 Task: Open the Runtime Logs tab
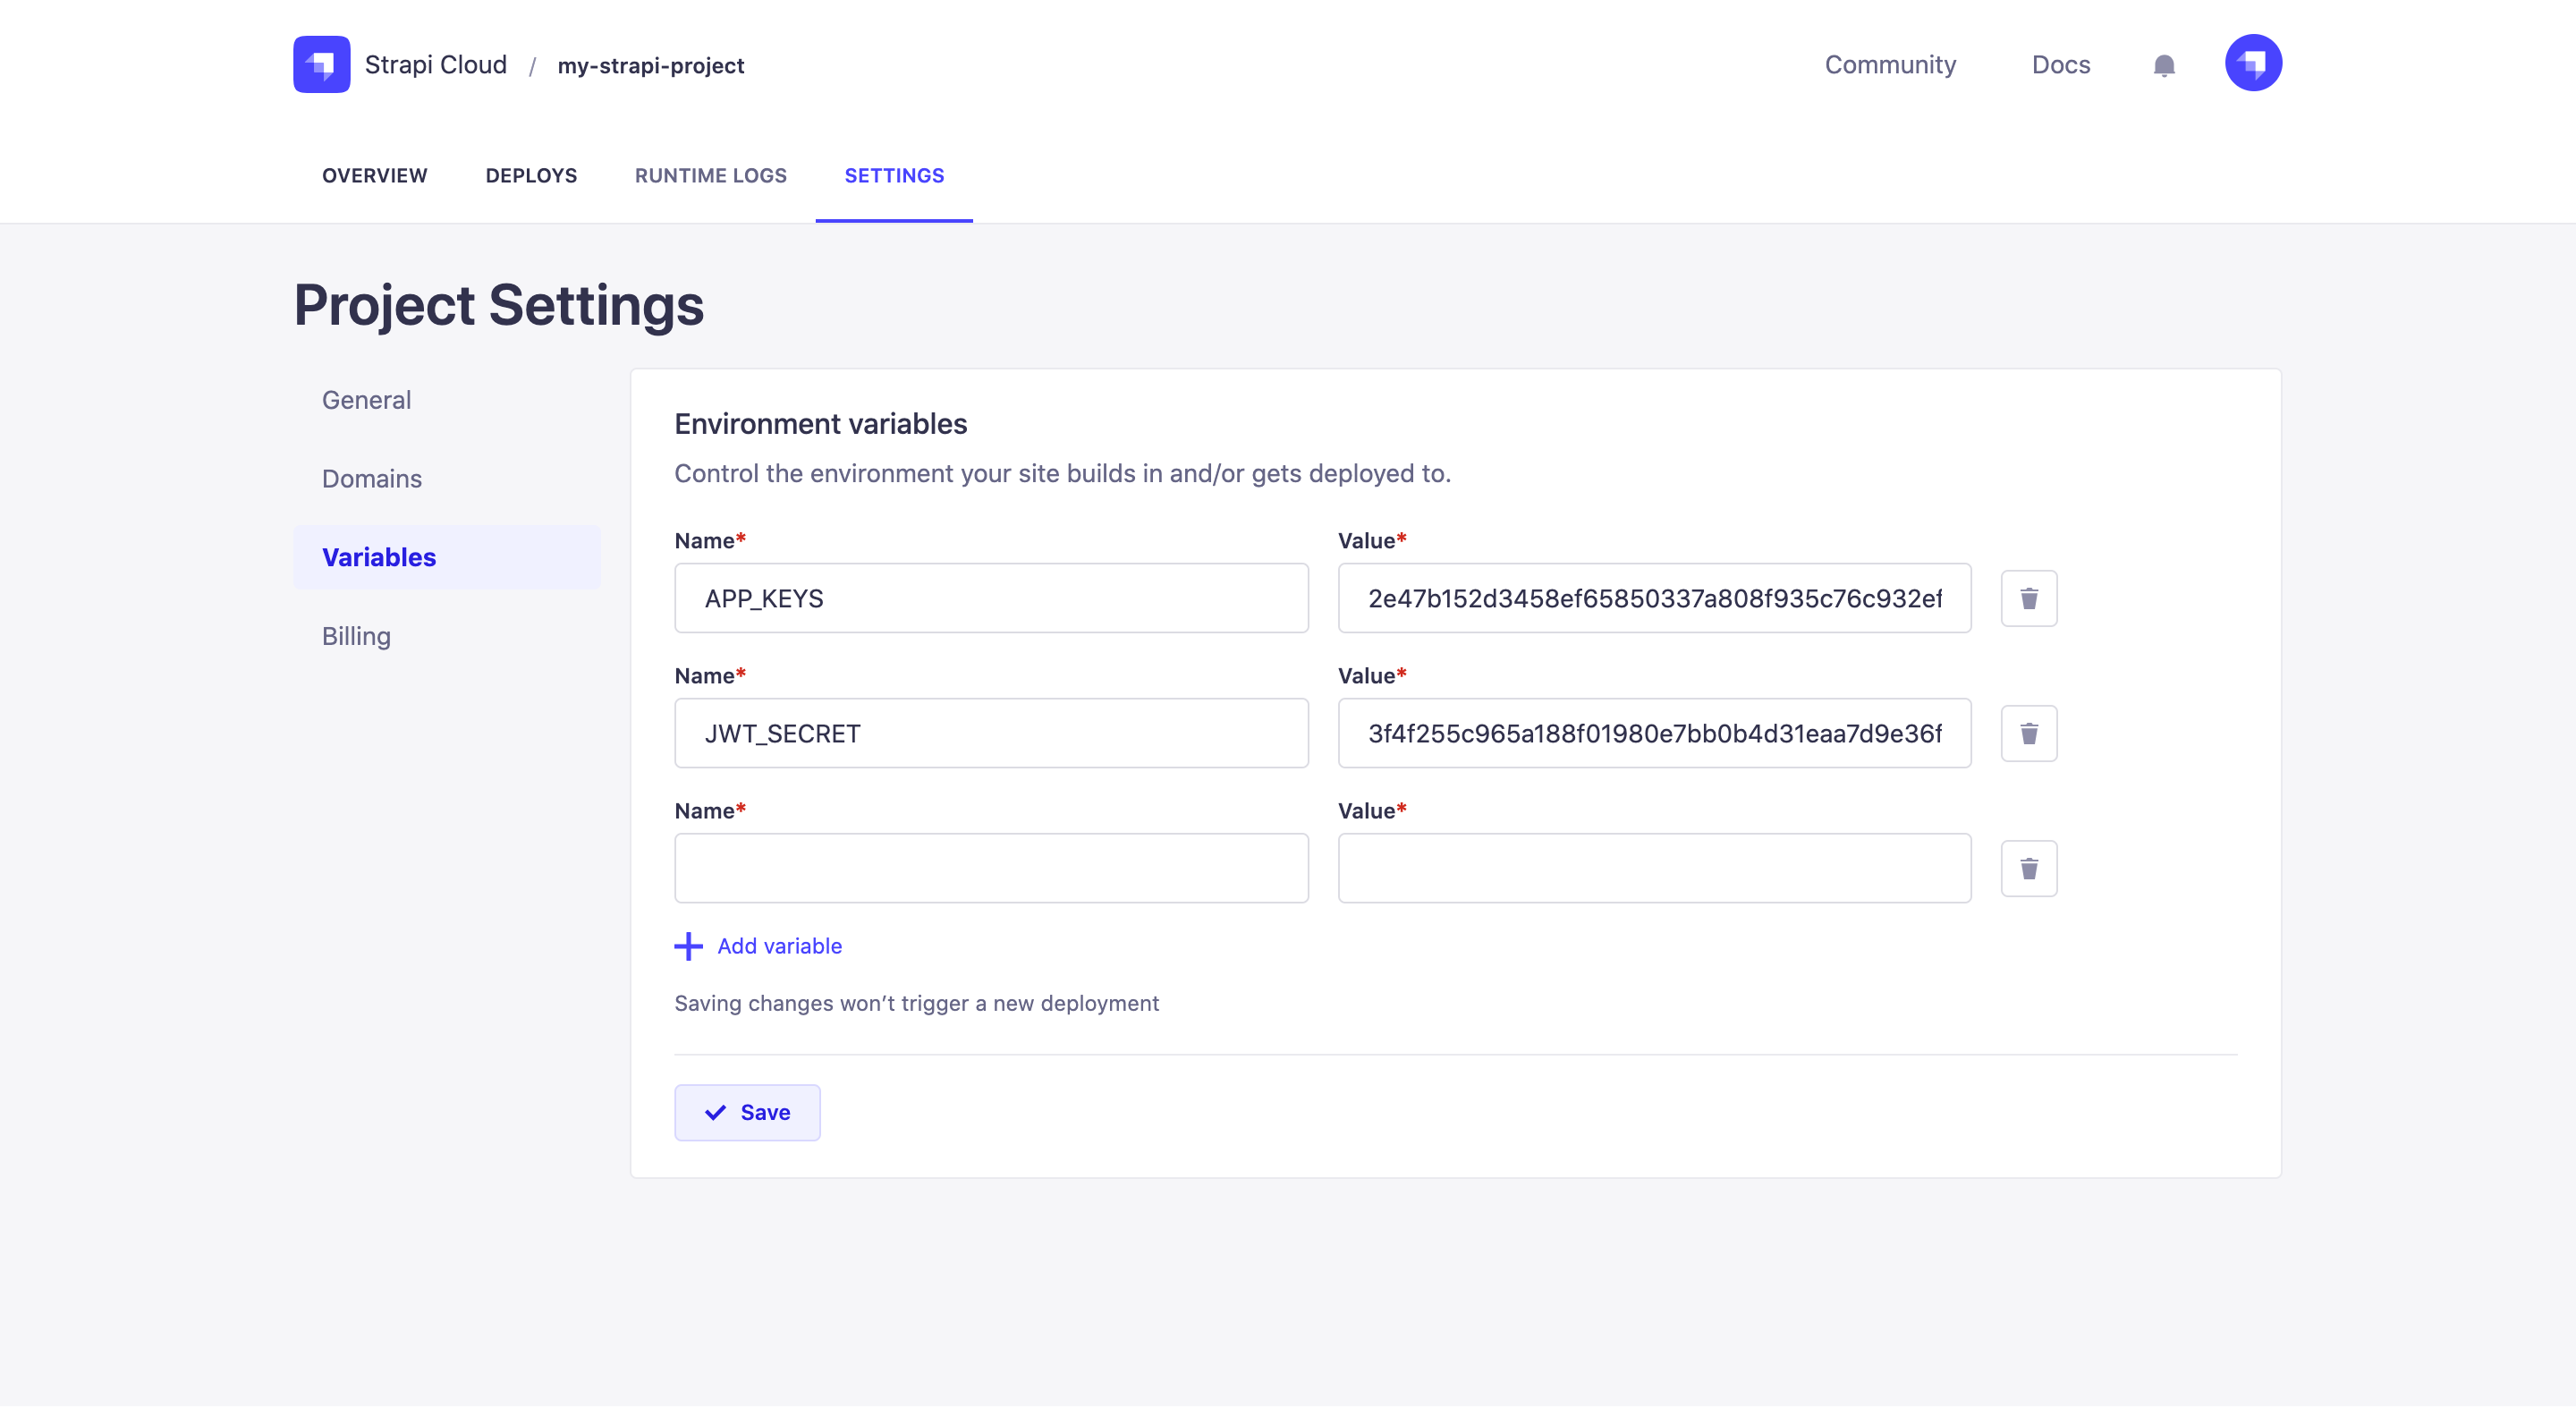tap(710, 176)
